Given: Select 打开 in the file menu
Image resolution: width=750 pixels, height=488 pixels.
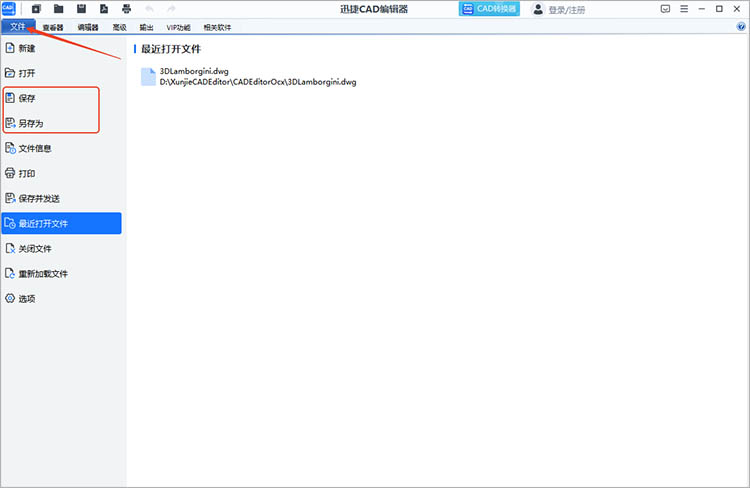Looking at the screenshot, I should click(61, 73).
